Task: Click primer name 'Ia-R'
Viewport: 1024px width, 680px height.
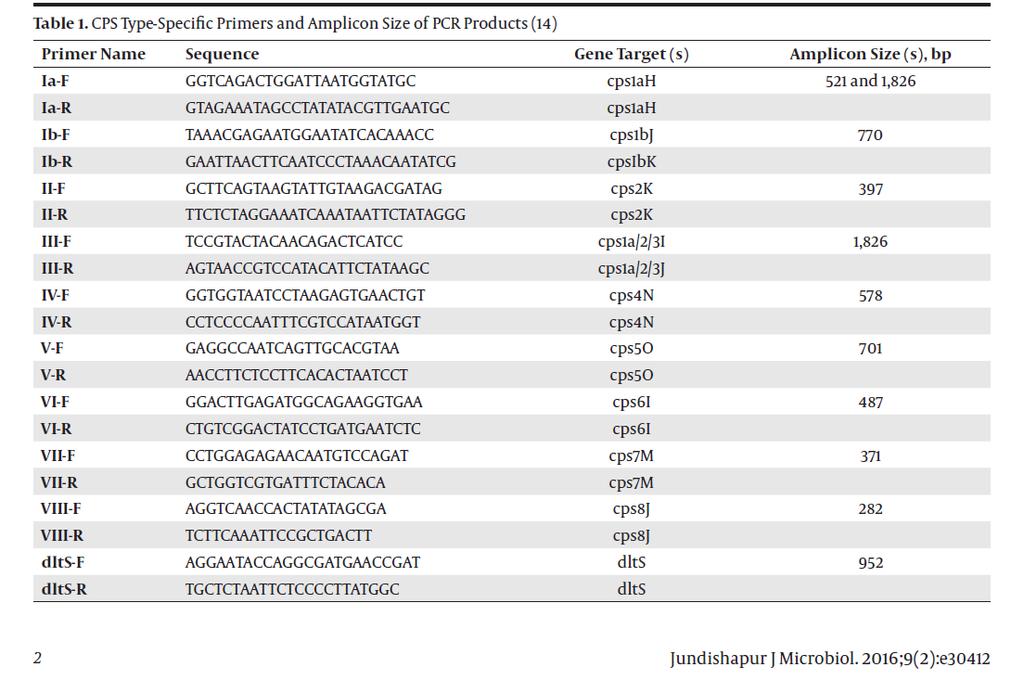Action: [56, 108]
